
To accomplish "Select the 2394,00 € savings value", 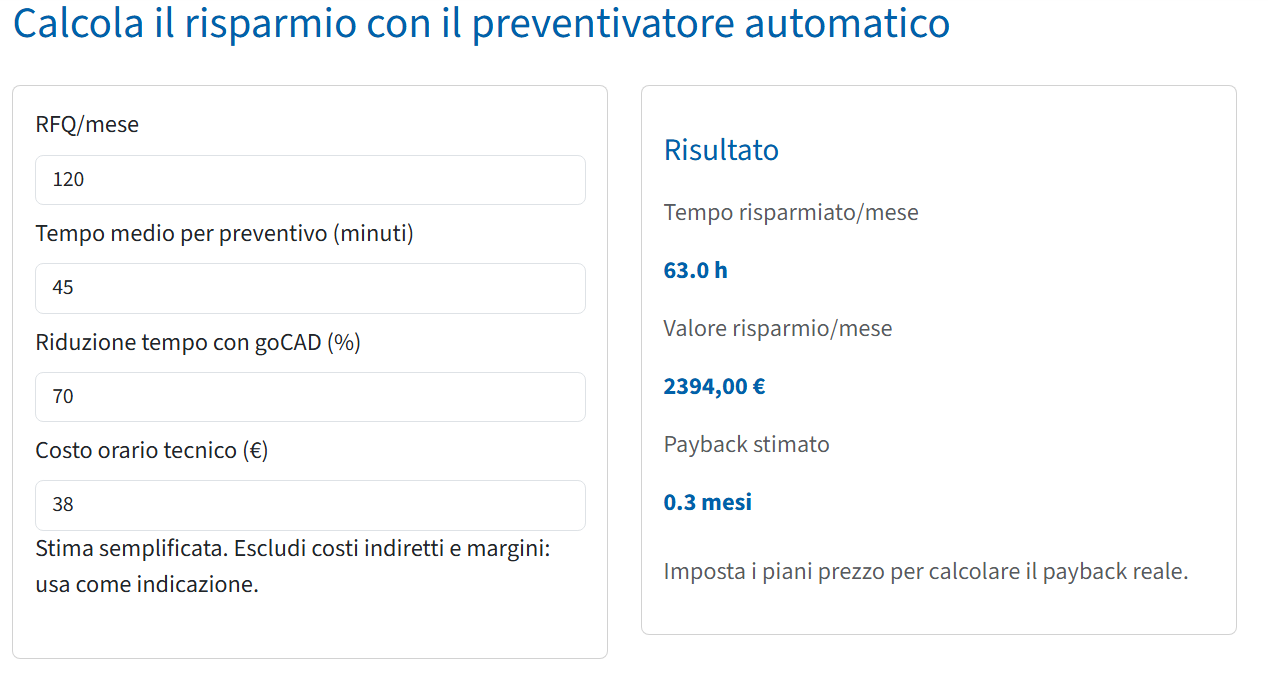I will 714,386.
